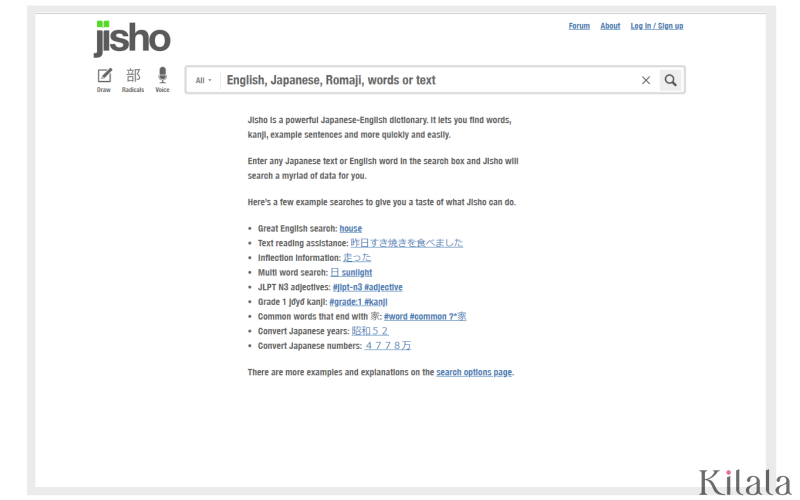
Task: Open the text reading assistance example sentence
Action: pyautogui.click(x=407, y=243)
